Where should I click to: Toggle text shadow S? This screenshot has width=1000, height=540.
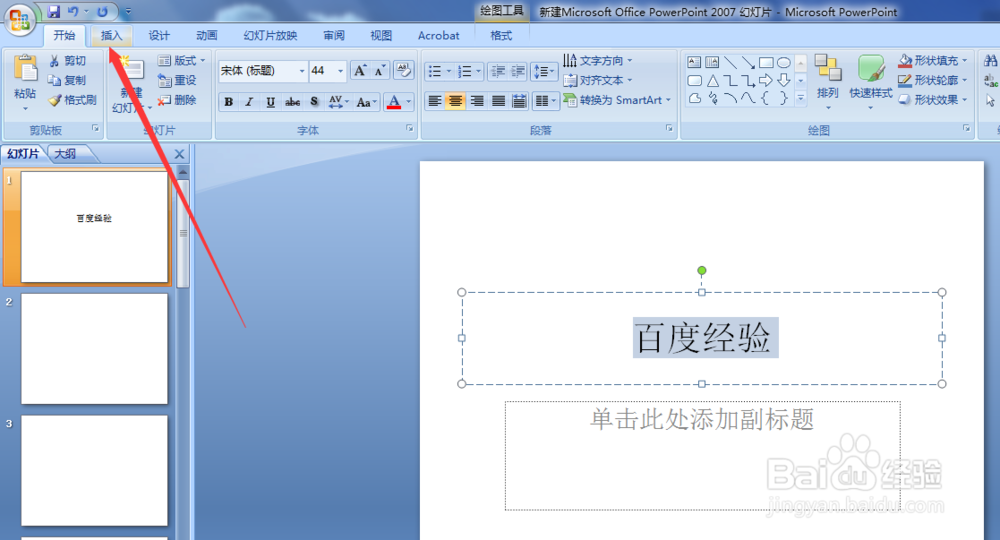pos(314,102)
